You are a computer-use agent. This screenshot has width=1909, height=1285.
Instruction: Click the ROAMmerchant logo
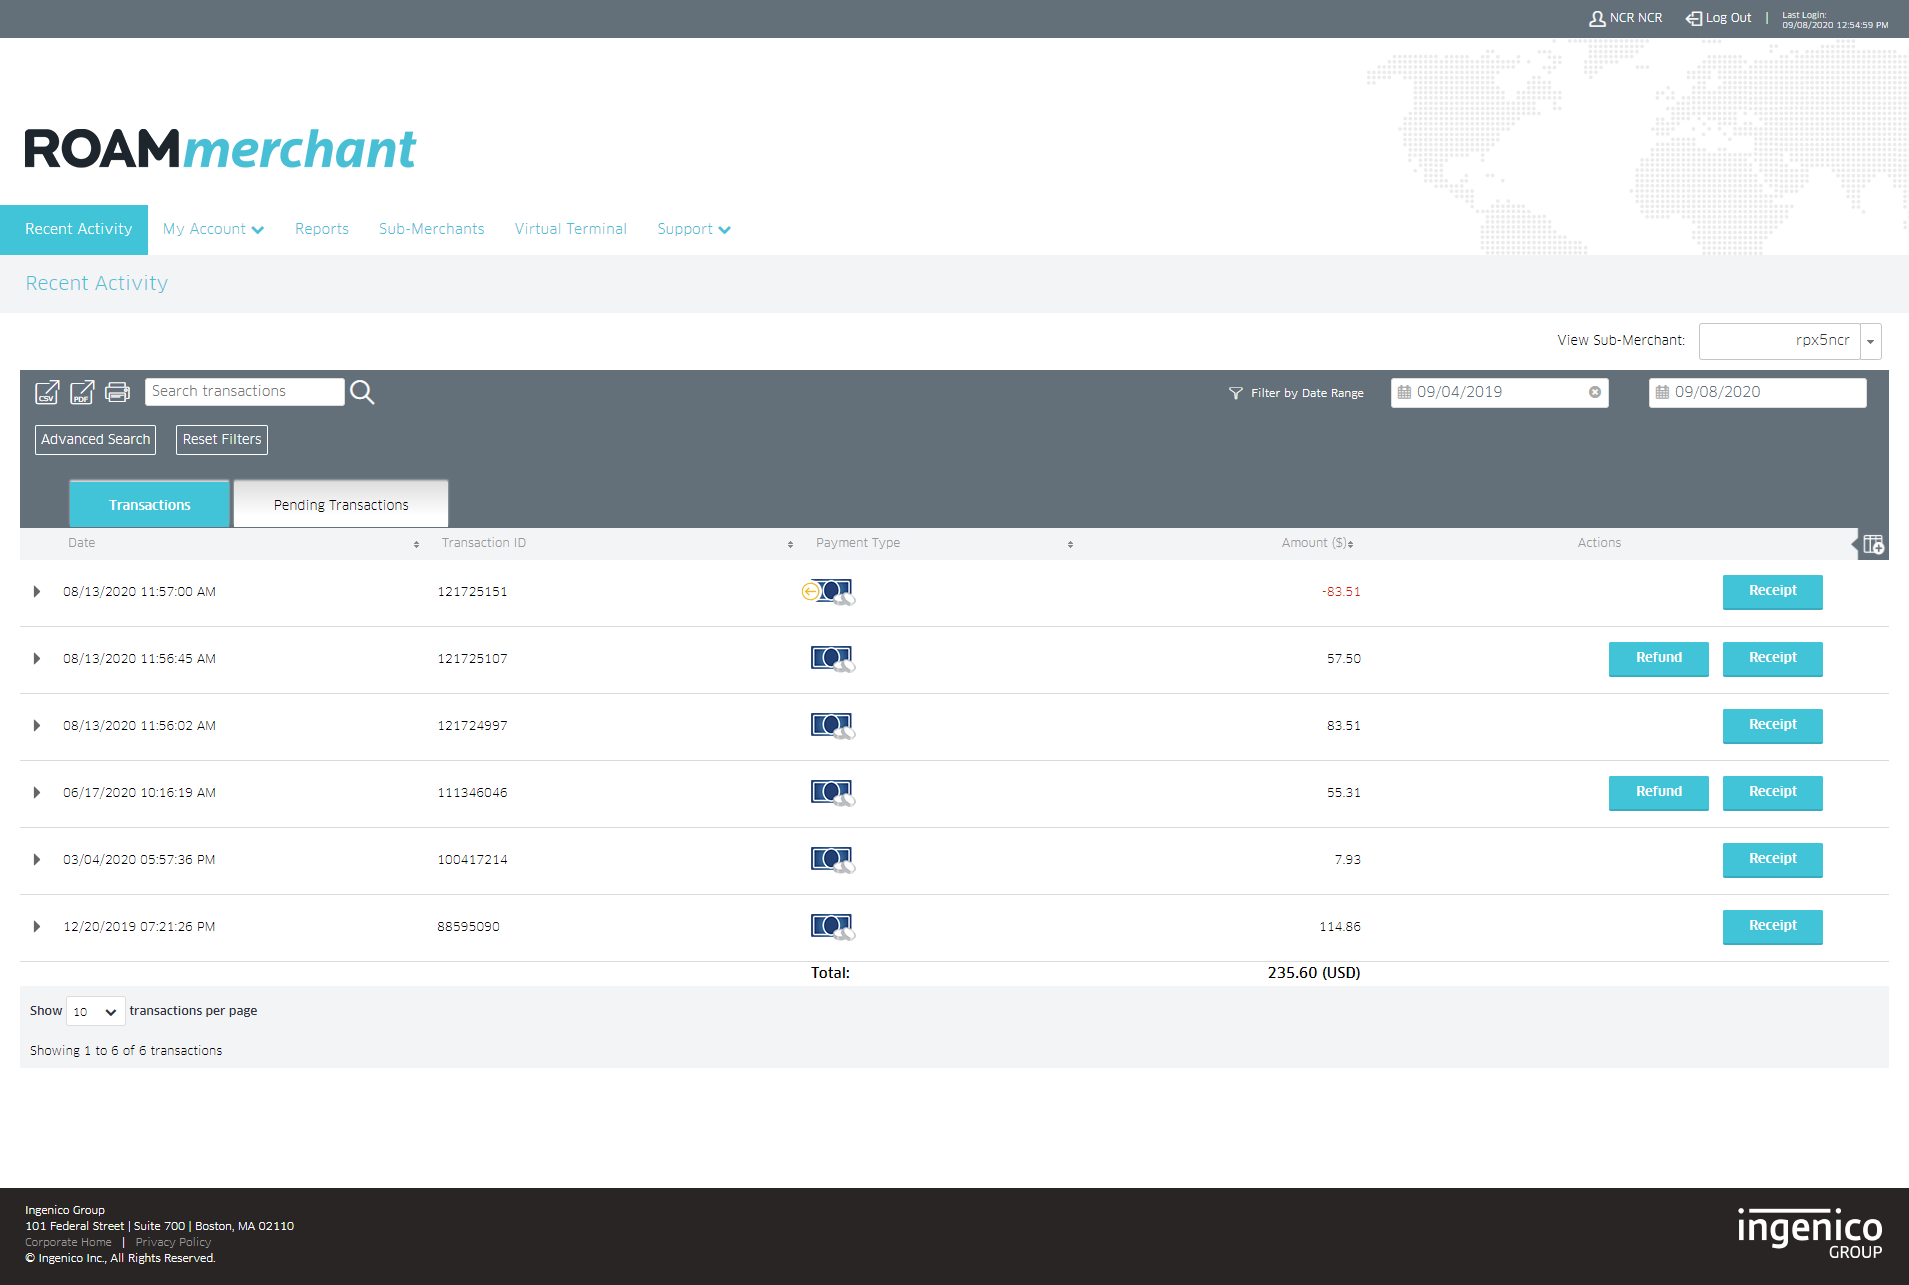(220, 149)
